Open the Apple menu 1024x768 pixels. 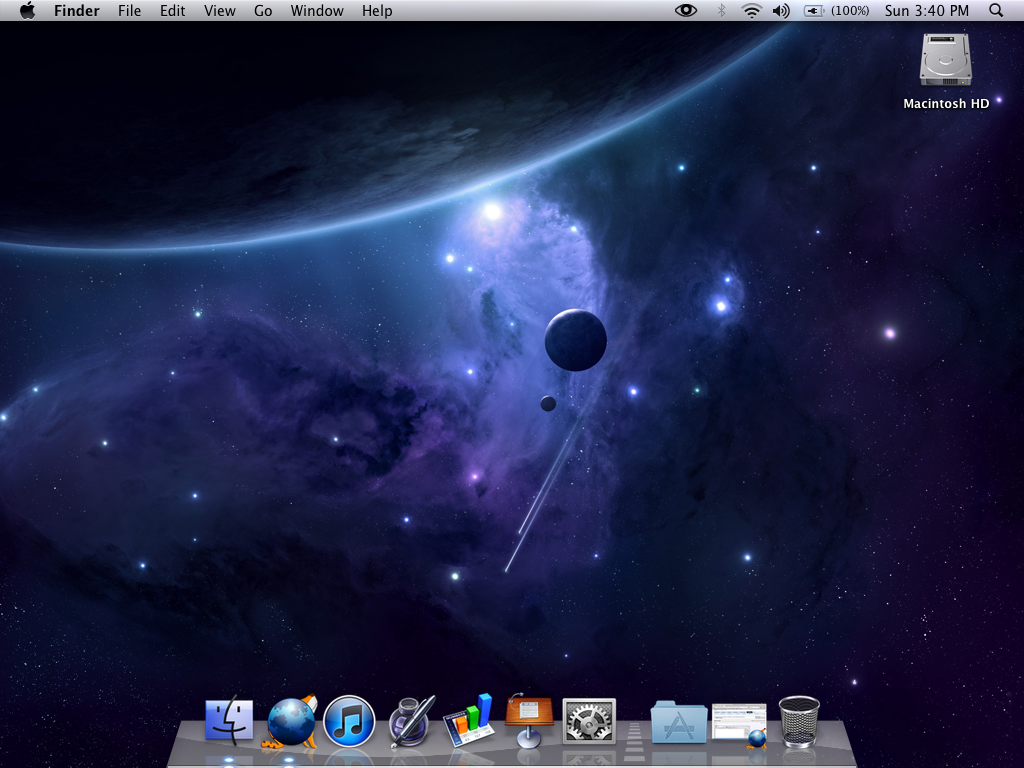[27, 10]
